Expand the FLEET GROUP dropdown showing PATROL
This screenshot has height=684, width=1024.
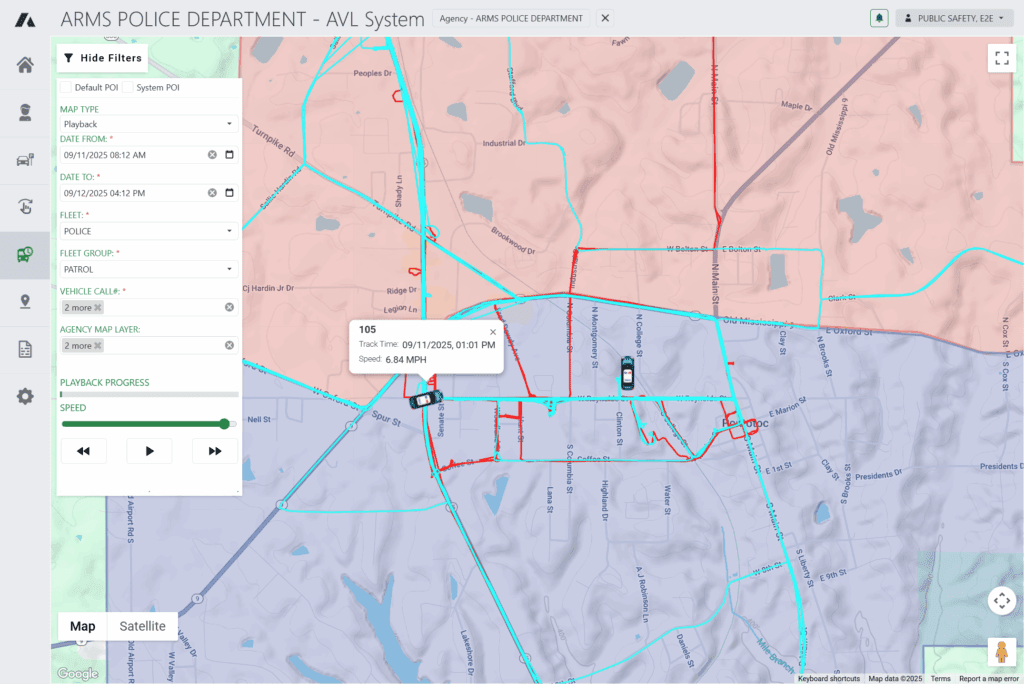pyautogui.click(x=148, y=268)
